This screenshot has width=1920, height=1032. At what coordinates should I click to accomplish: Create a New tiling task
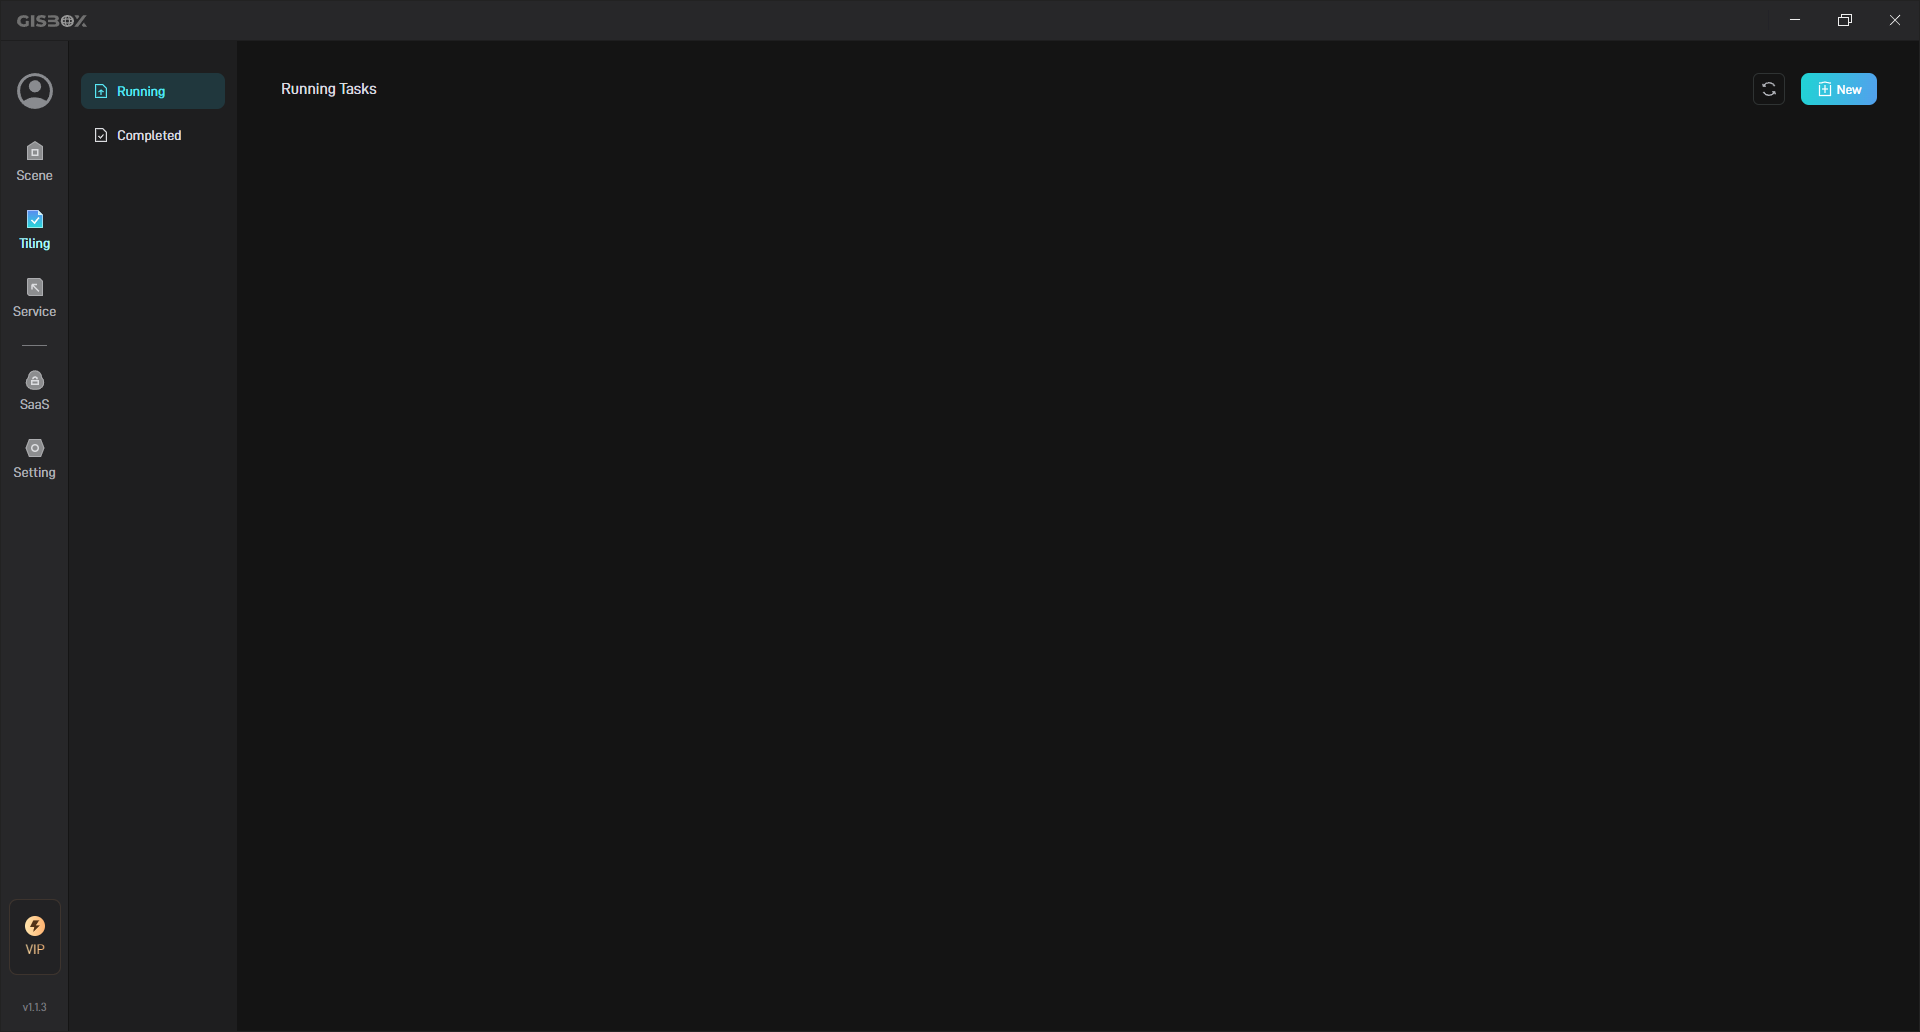(1838, 89)
